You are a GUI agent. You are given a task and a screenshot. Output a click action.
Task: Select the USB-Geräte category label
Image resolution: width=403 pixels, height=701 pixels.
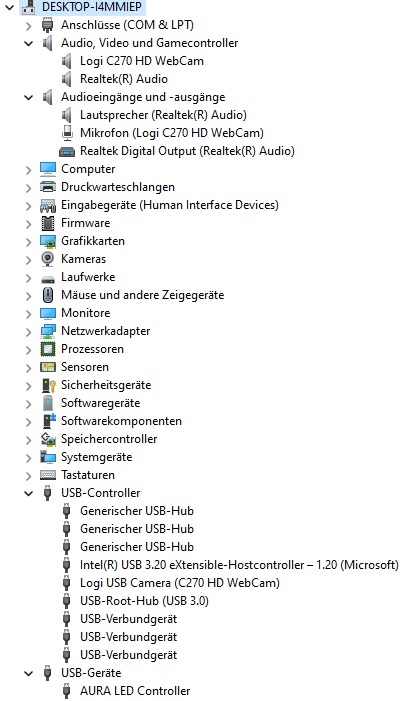[91, 673]
